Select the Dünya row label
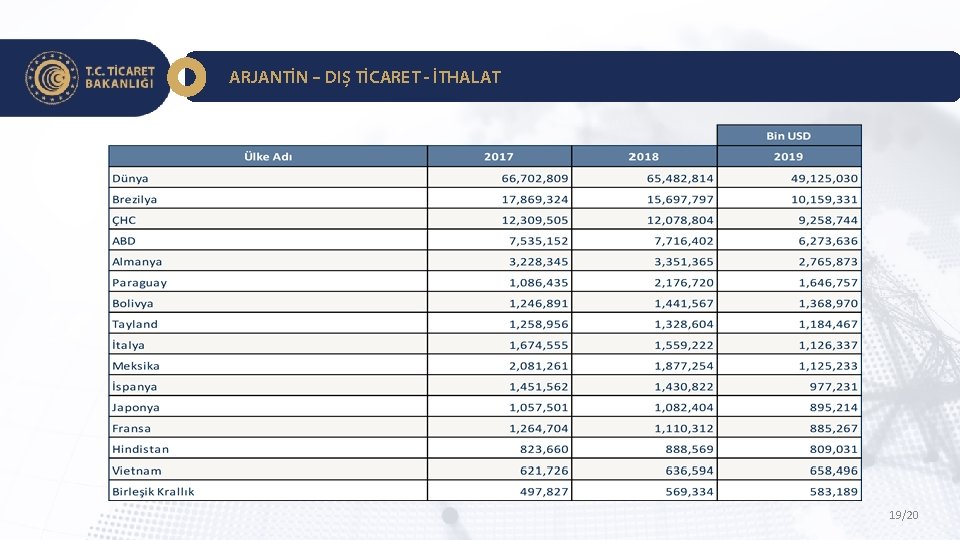 [131, 178]
